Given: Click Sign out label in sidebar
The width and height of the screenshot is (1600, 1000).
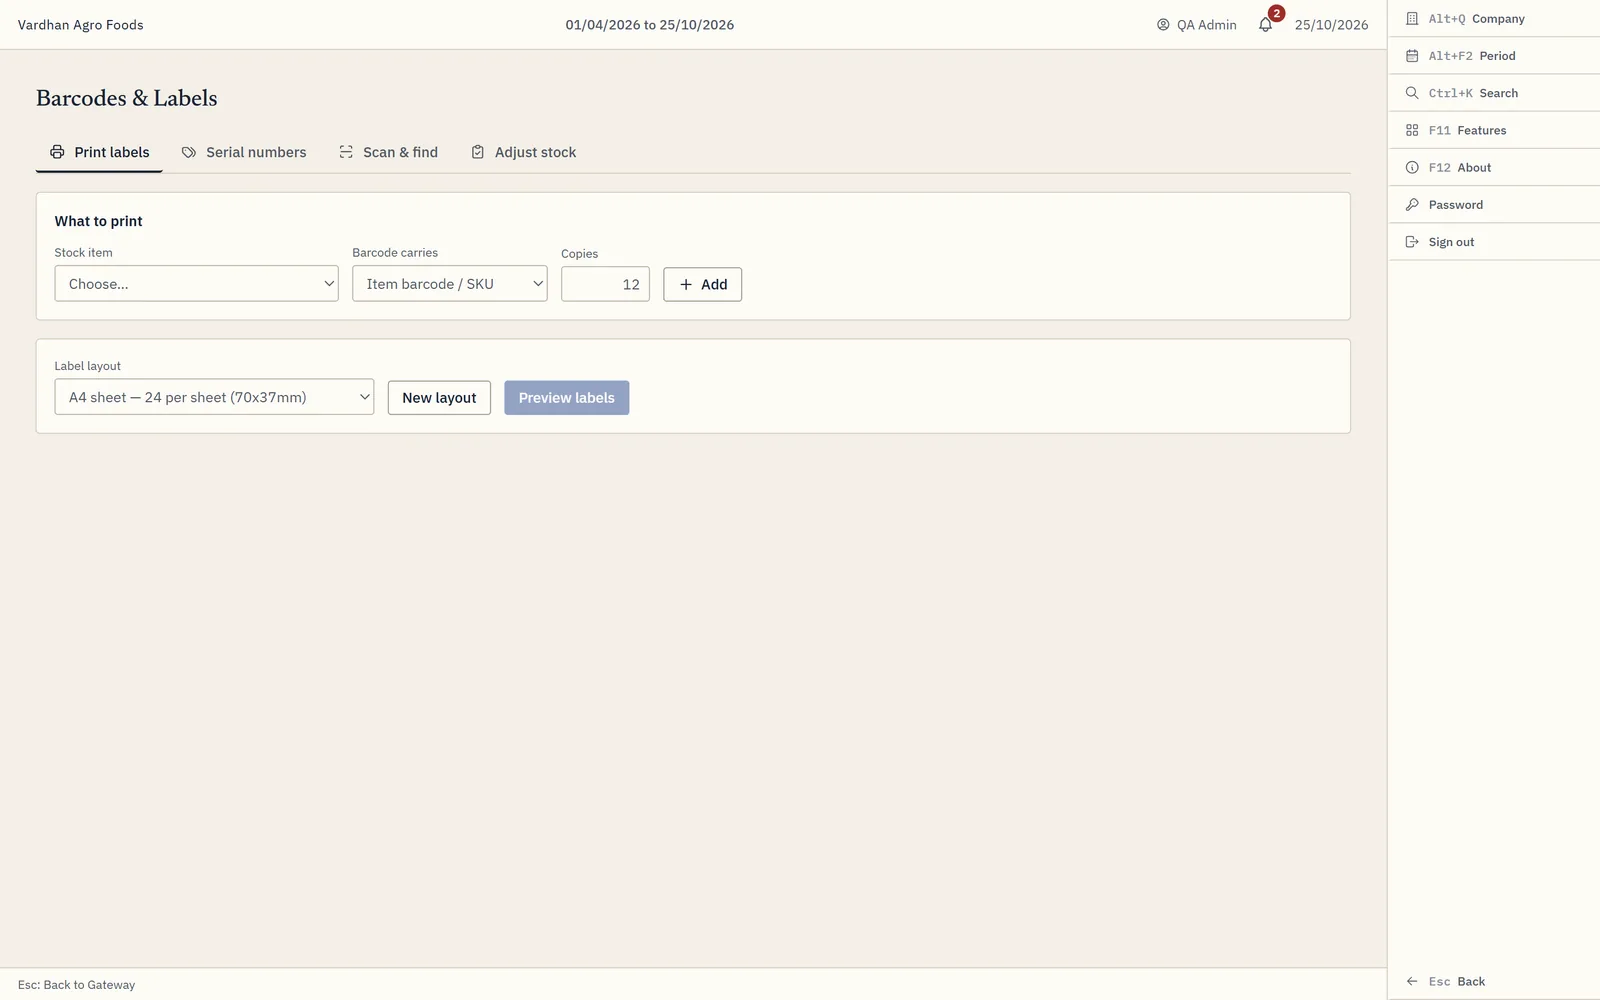Looking at the screenshot, I should pyautogui.click(x=1451, y=242).
